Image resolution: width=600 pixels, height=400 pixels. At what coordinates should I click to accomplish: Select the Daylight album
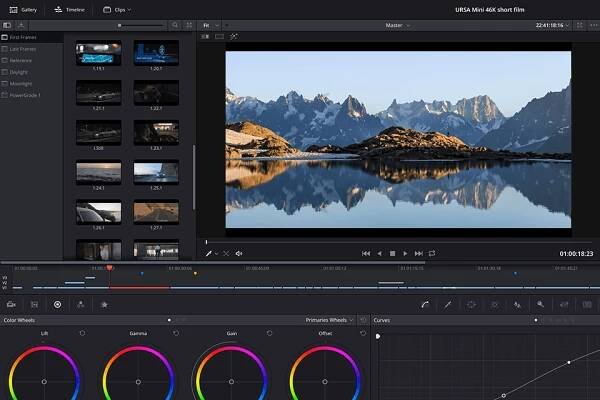coord(31,72)
